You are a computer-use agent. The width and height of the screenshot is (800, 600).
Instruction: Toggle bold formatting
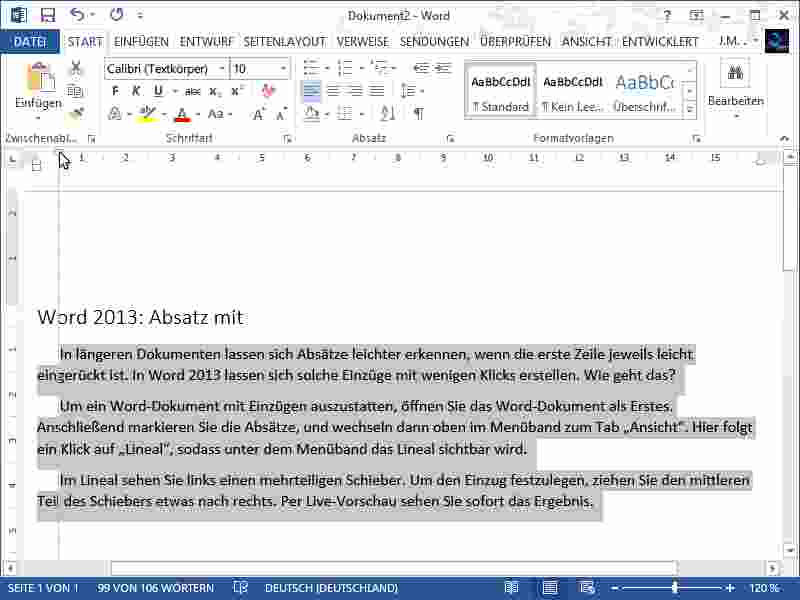(115, 91)
